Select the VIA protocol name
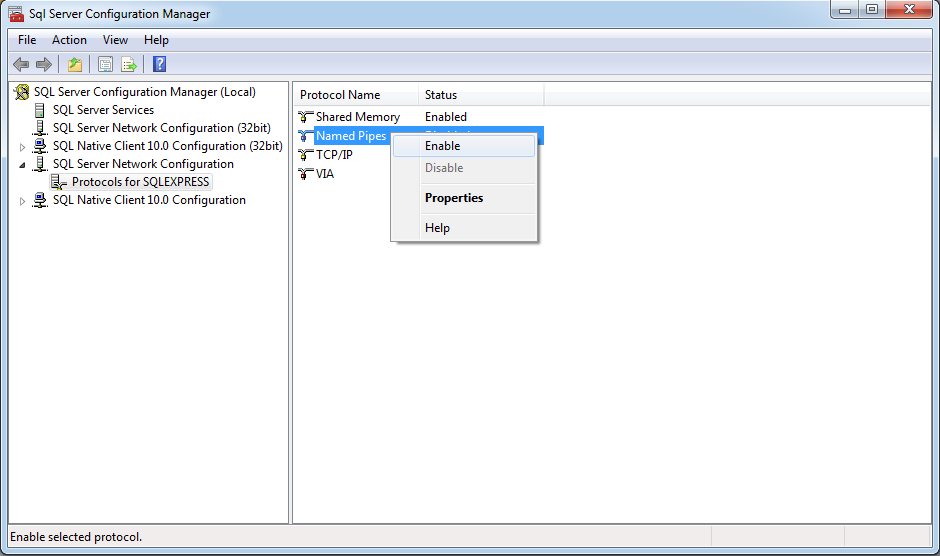The image size is (940, 556). click(x=324, y=174)
